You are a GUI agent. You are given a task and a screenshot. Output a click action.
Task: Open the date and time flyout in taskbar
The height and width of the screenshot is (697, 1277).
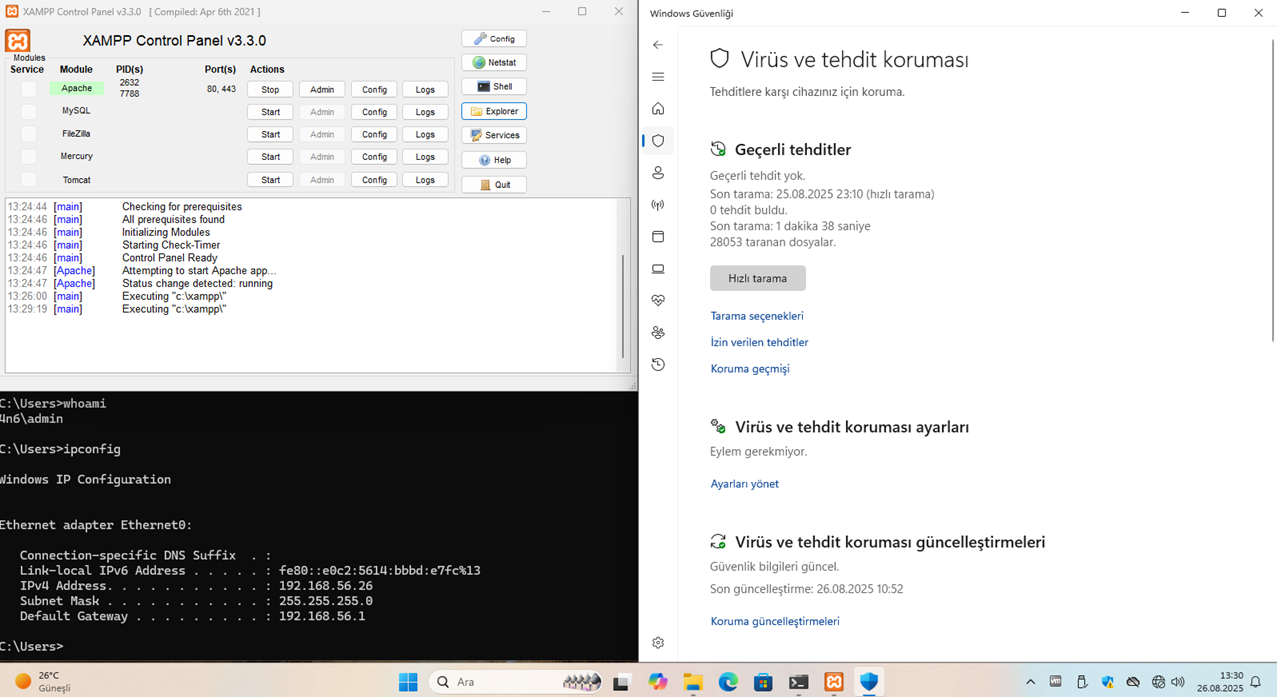(x=1231, y=682)
